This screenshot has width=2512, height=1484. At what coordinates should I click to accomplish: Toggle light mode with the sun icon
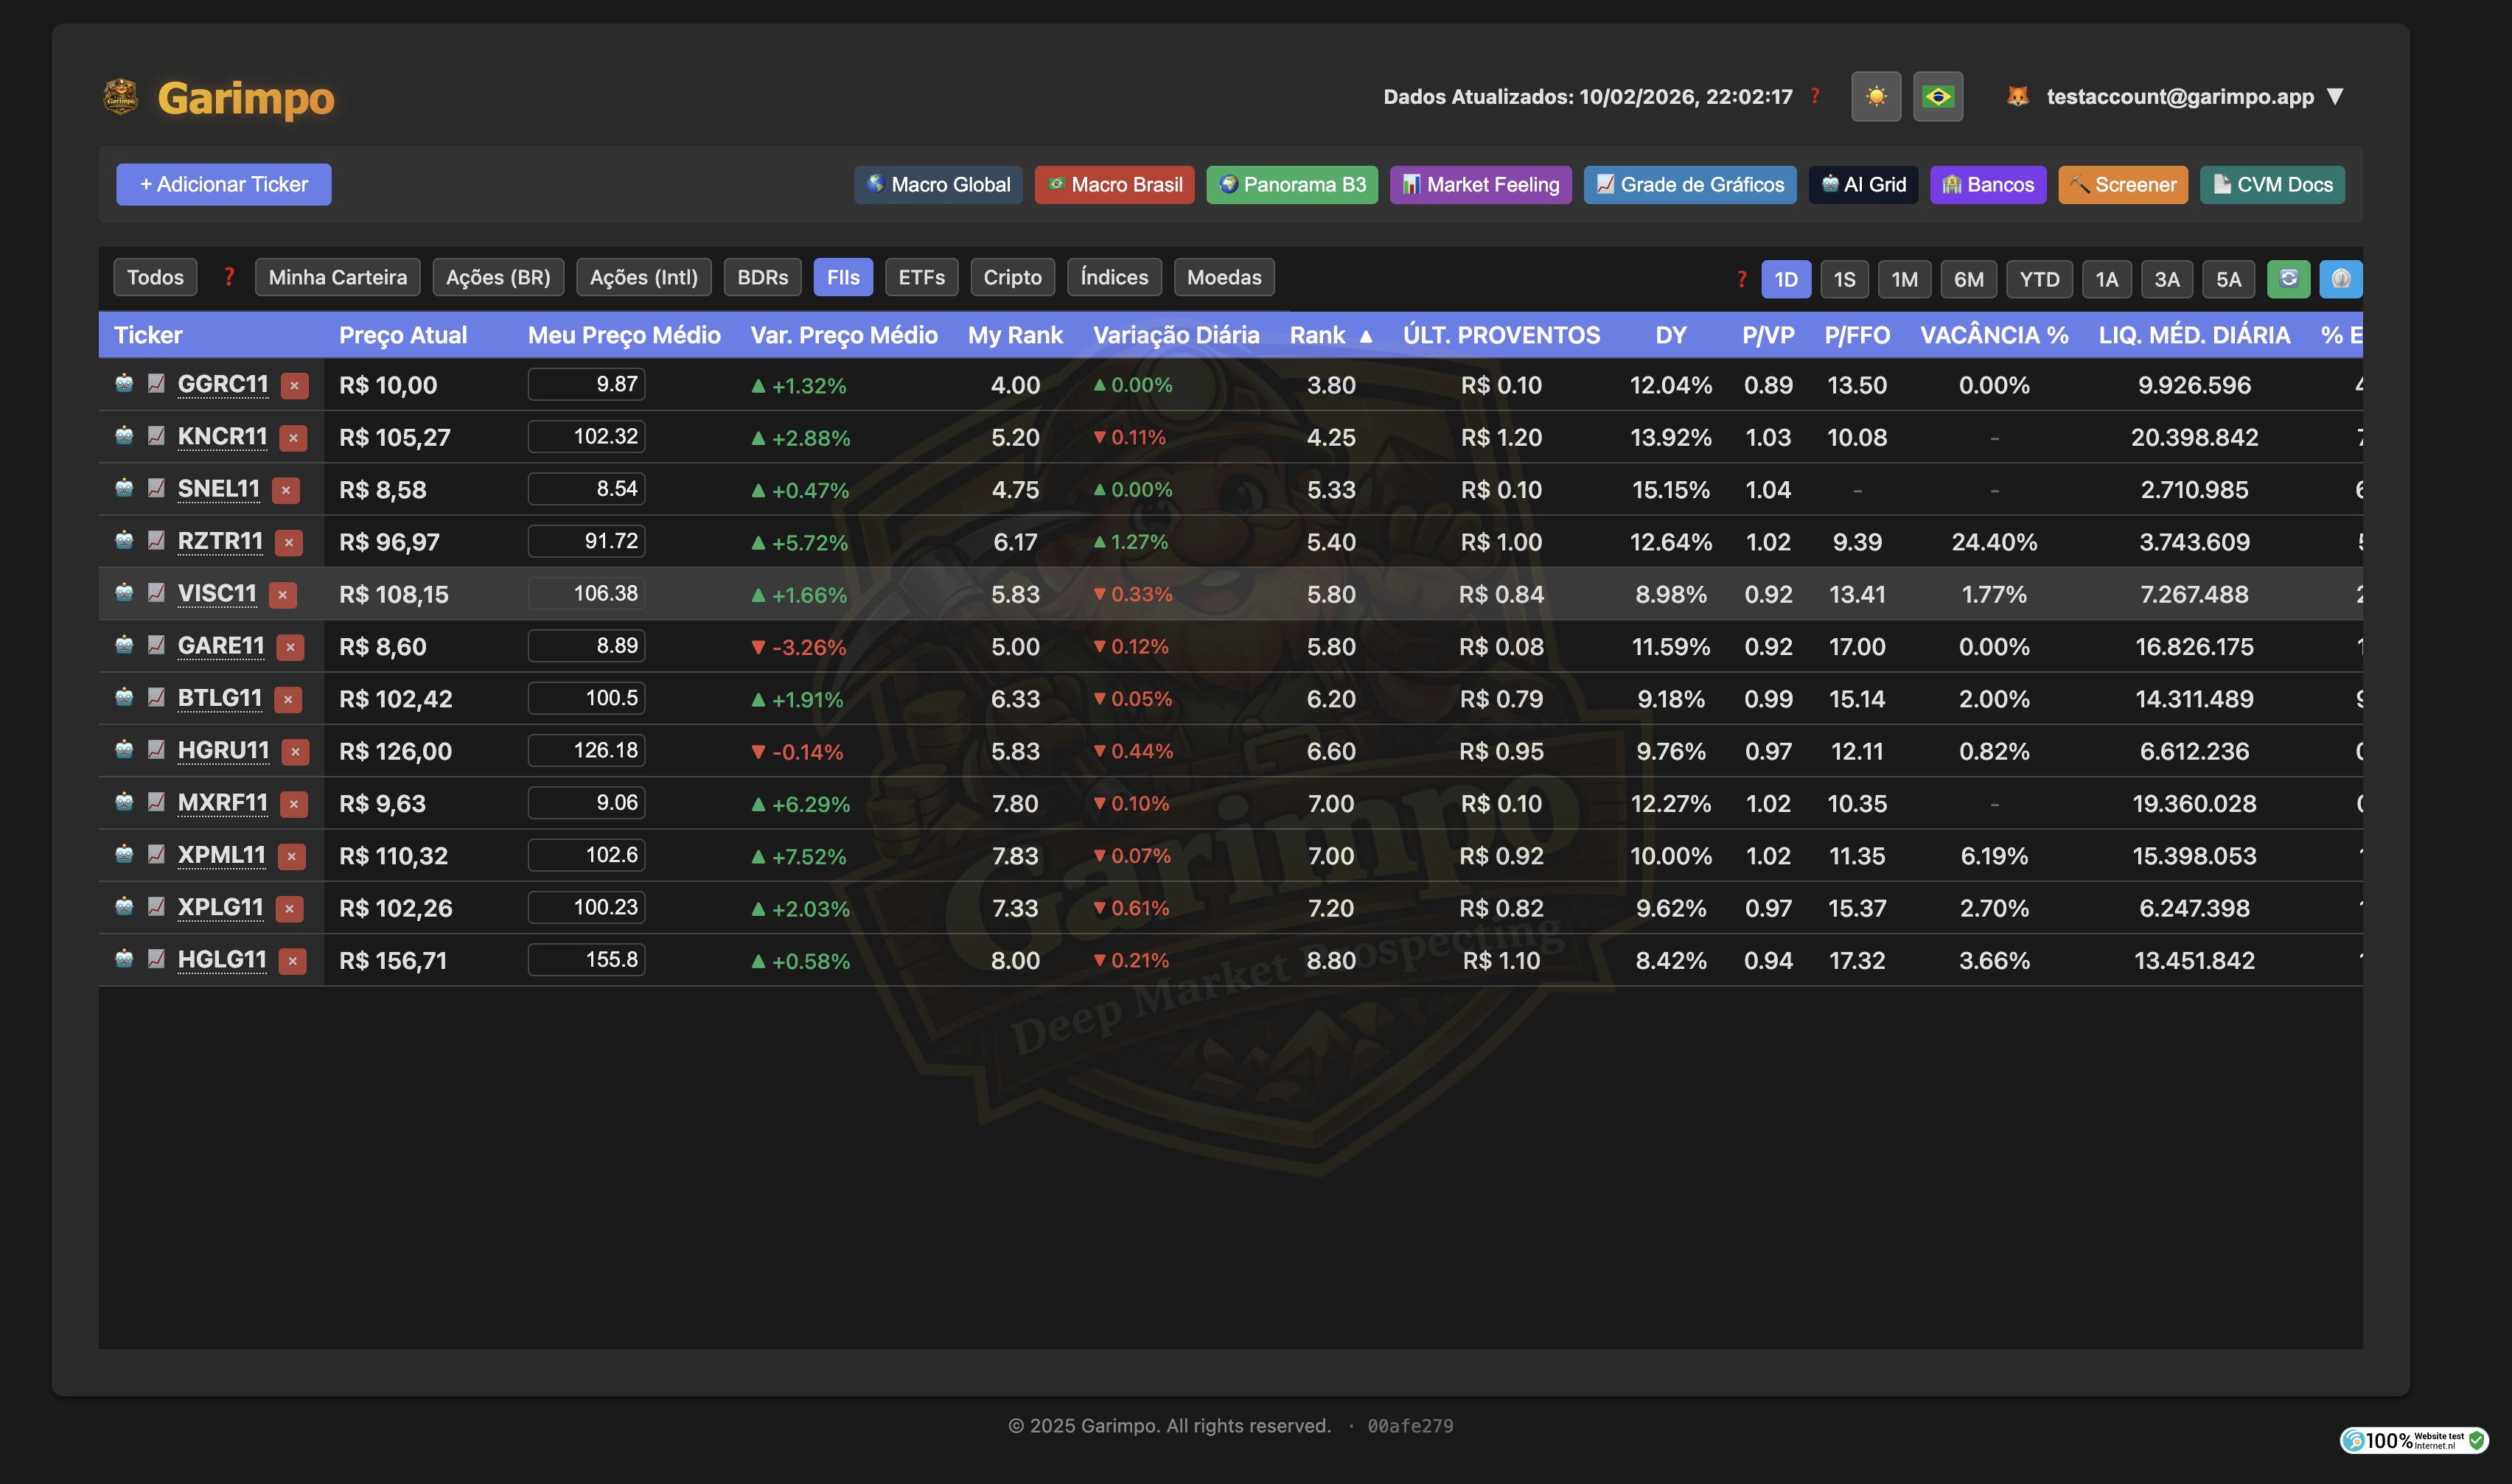1877,96
